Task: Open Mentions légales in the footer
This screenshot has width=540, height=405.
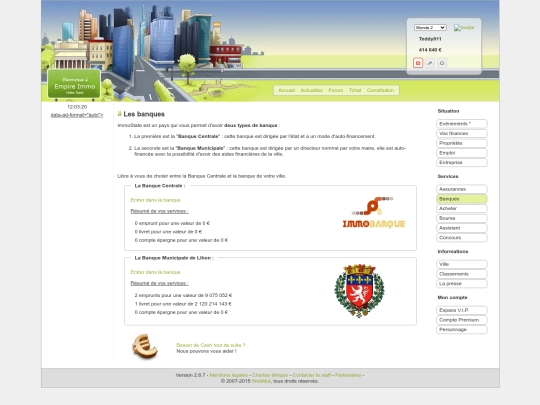Action: point(229,375)
